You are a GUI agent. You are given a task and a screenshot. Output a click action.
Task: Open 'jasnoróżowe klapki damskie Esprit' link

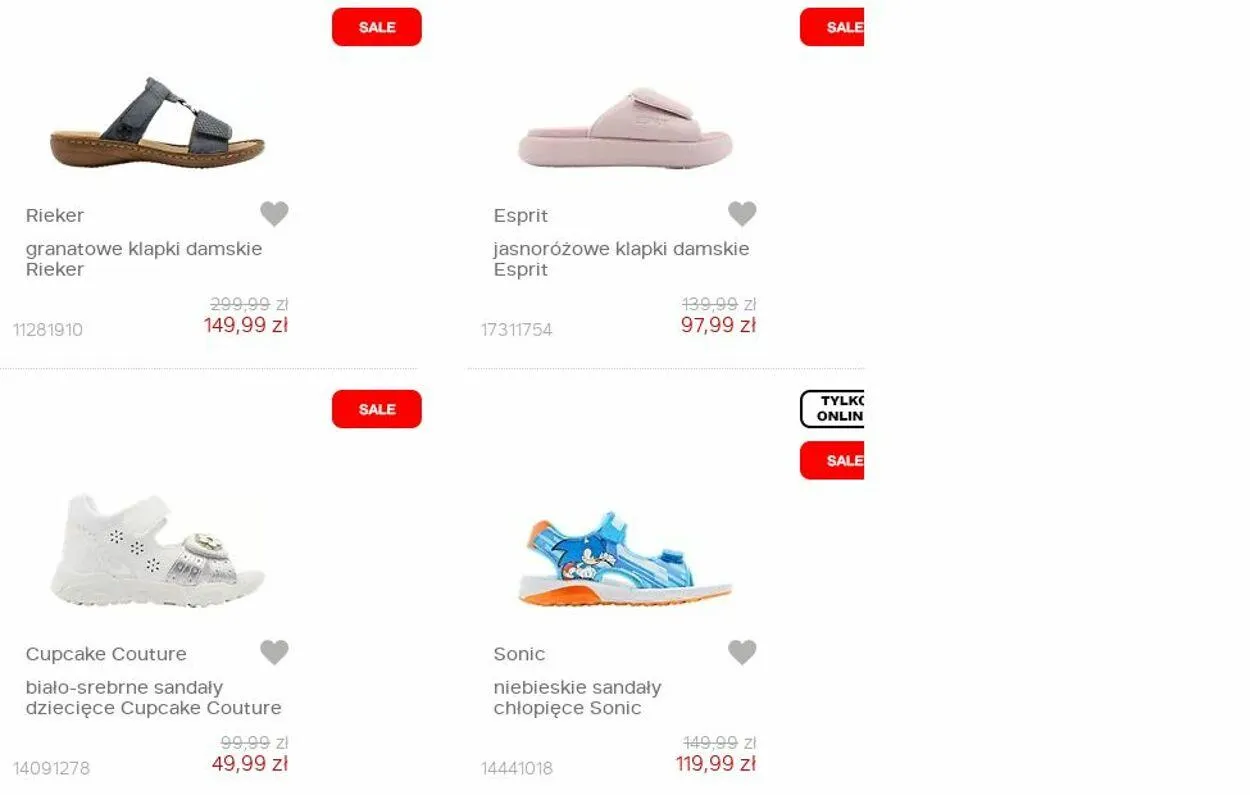click(621, 259)
